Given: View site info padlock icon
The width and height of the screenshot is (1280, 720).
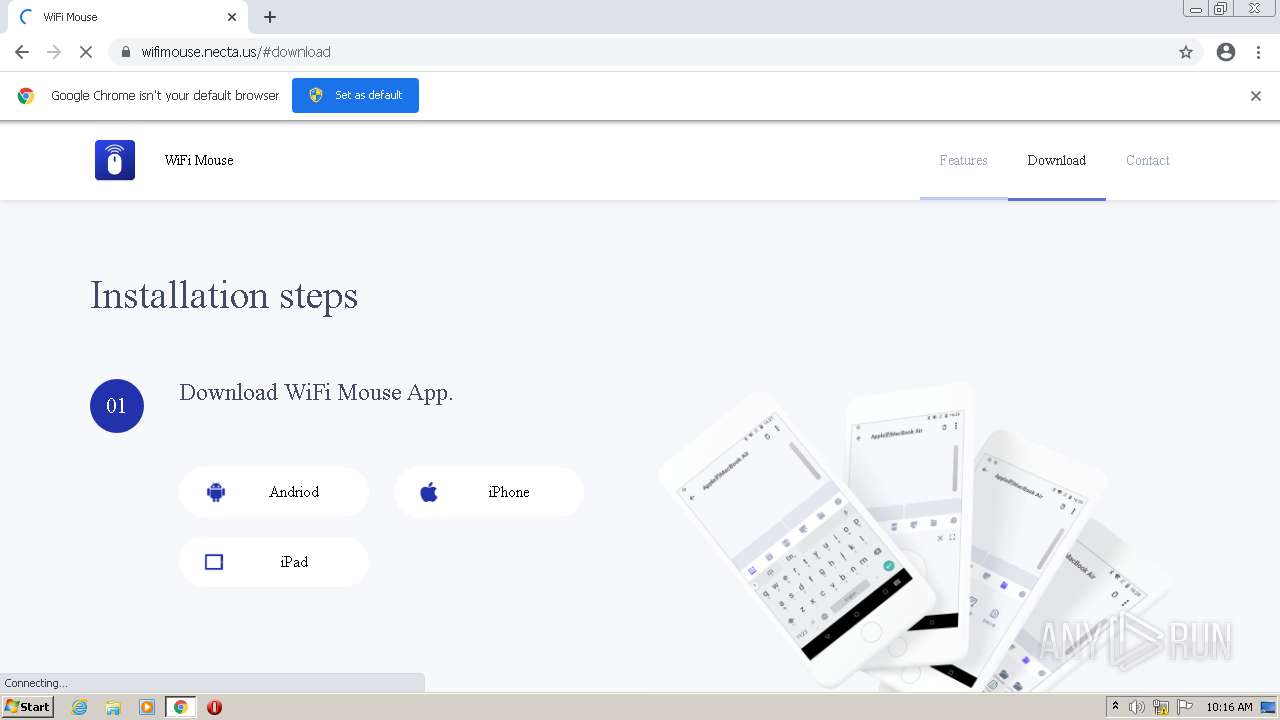Looking at the screenshot, I should pos(125,52).
